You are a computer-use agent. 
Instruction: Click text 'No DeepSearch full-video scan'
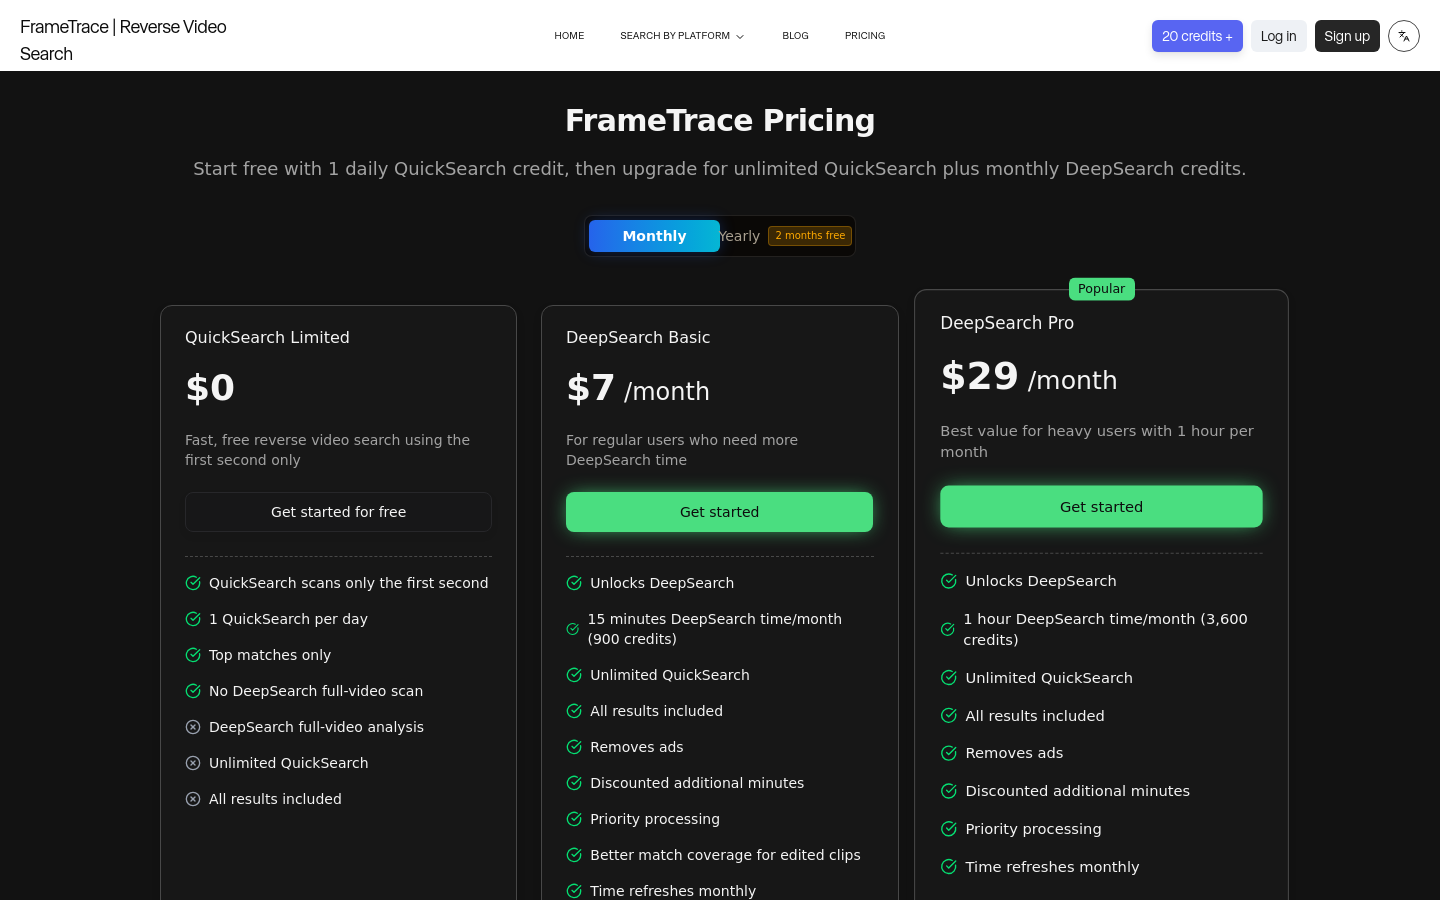tap(316, 691)
